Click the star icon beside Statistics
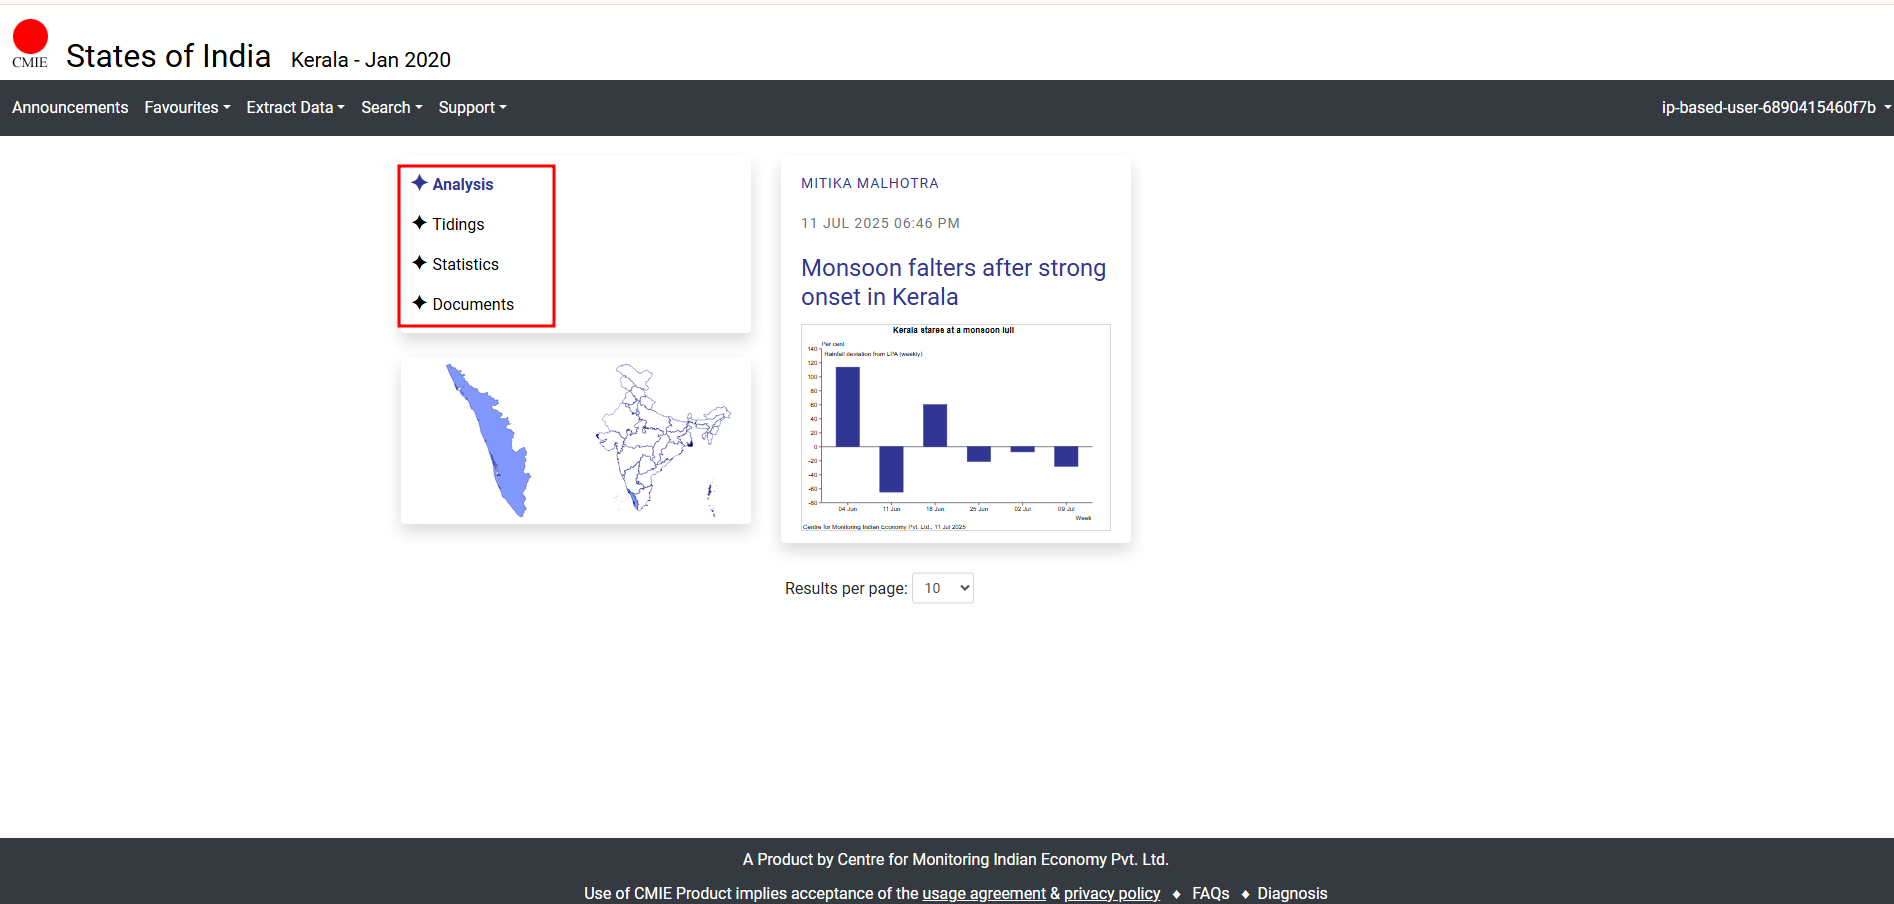This screenshot has height=904, width=1894. point(419,263)
